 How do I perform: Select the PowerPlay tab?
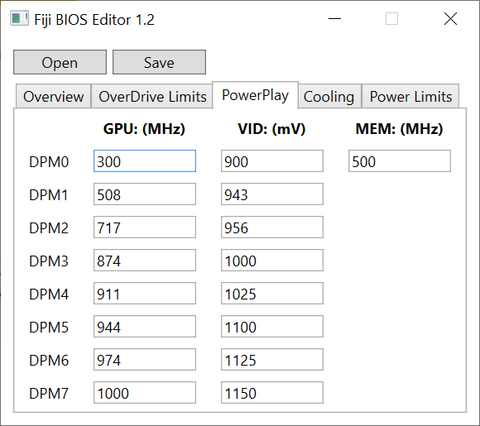tap(255, 95)
